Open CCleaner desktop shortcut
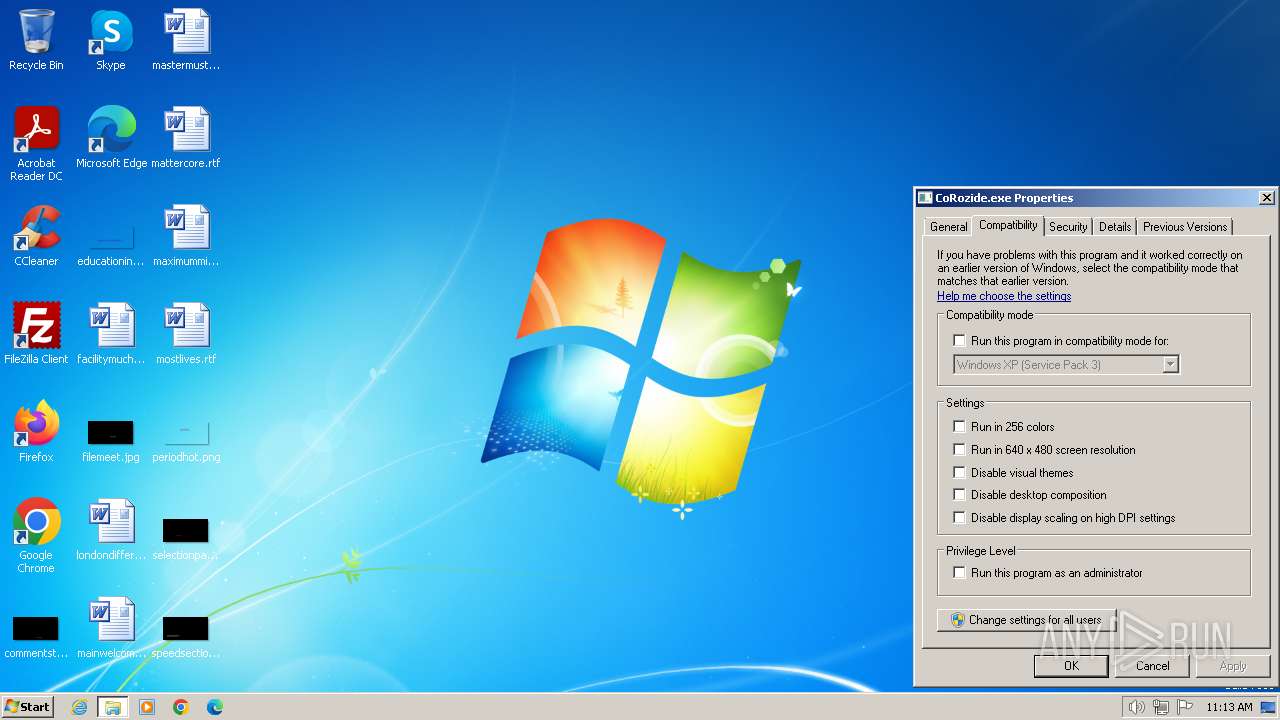 pyautogui.click(x=36, y=236)
